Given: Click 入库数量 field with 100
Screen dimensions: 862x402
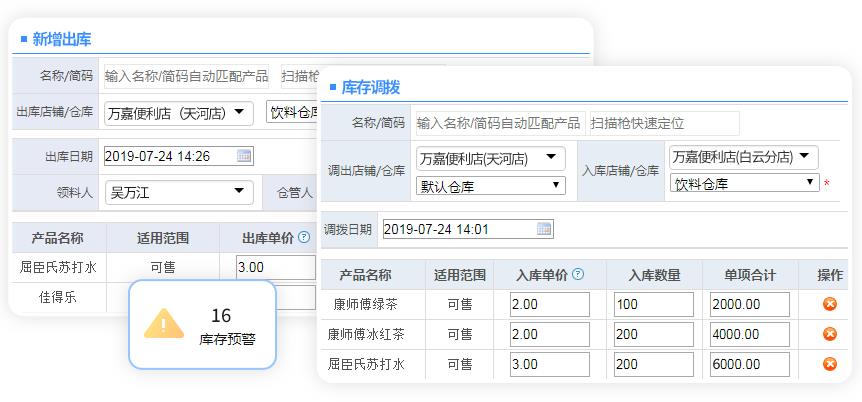Looking at the screenshot, I should (x=654, y=304).
